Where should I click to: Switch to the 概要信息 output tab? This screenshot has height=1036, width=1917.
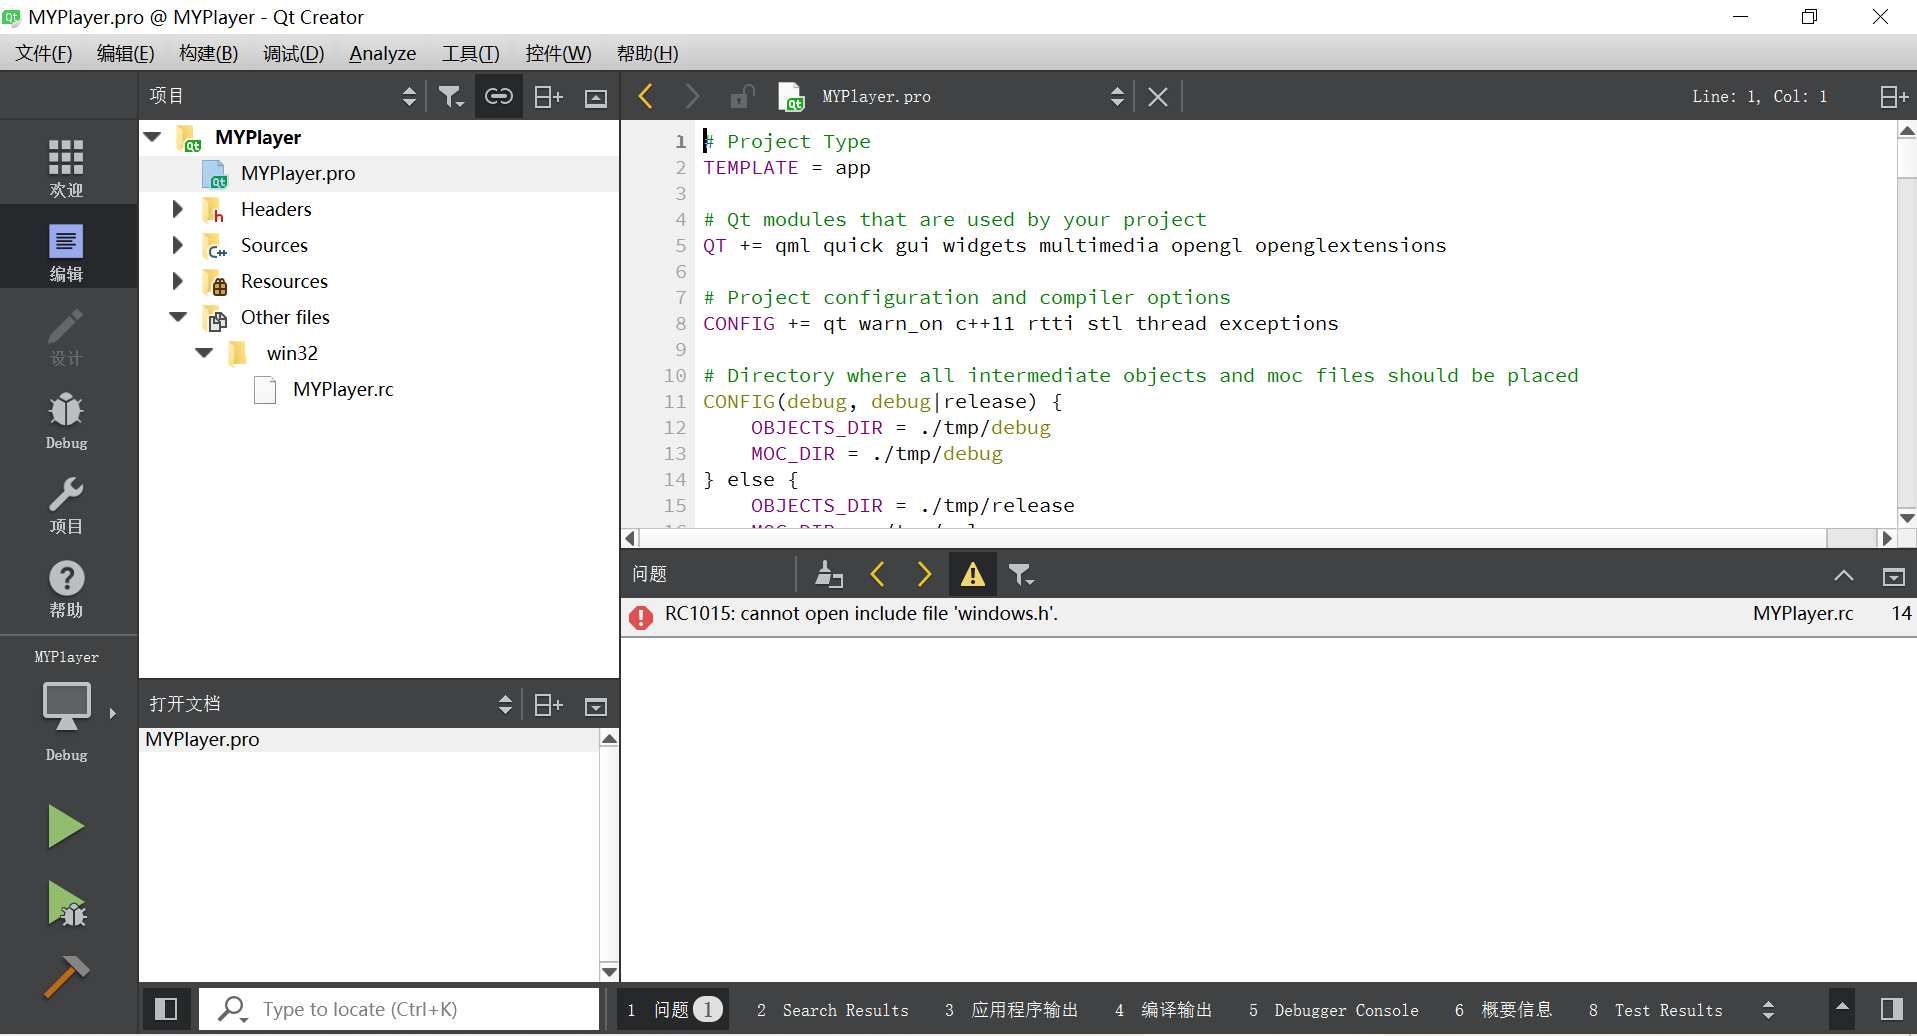pyautogui.click(x=1503, y=1010)
